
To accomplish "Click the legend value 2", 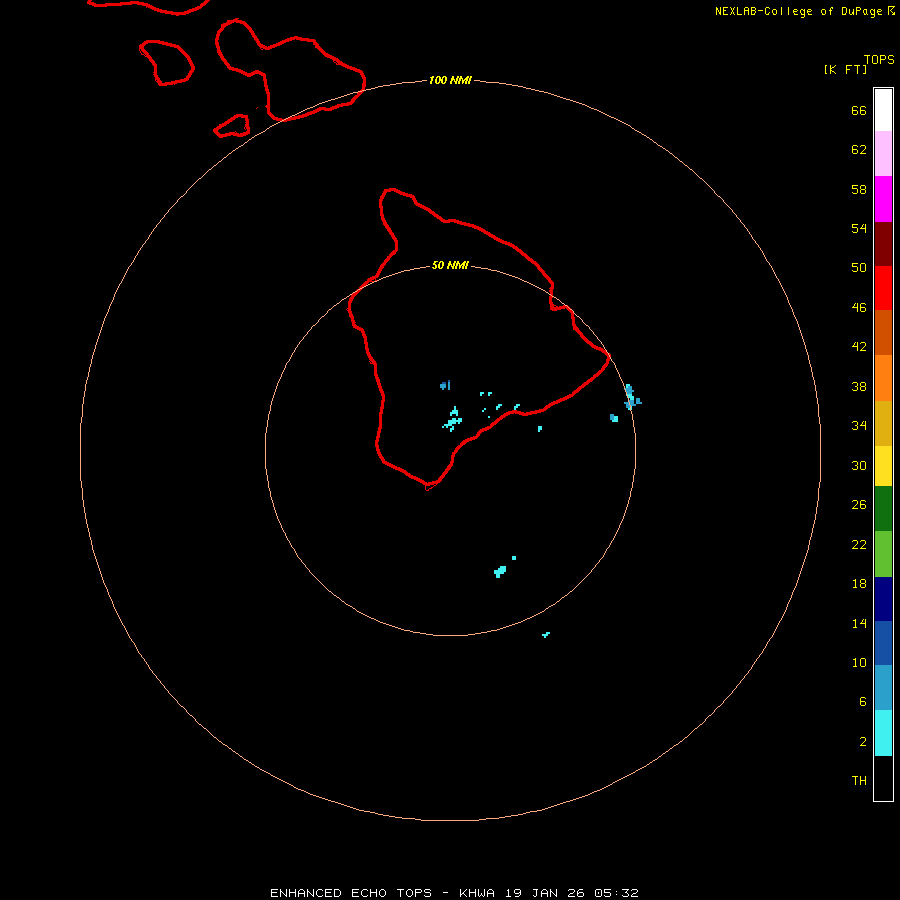I will [x=863, y=742].
